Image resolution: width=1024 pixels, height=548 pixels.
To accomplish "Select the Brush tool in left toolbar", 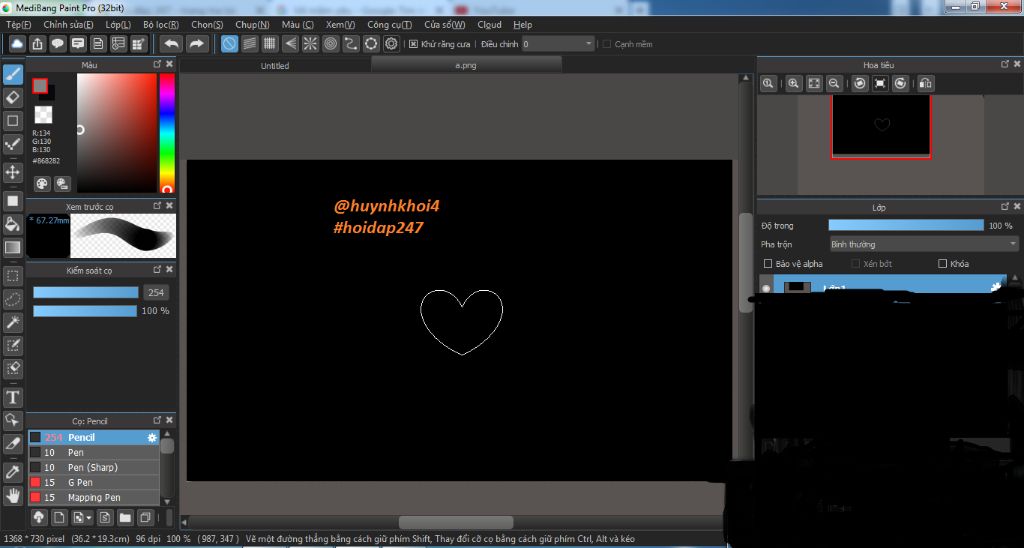I will [x=12, y=74].
